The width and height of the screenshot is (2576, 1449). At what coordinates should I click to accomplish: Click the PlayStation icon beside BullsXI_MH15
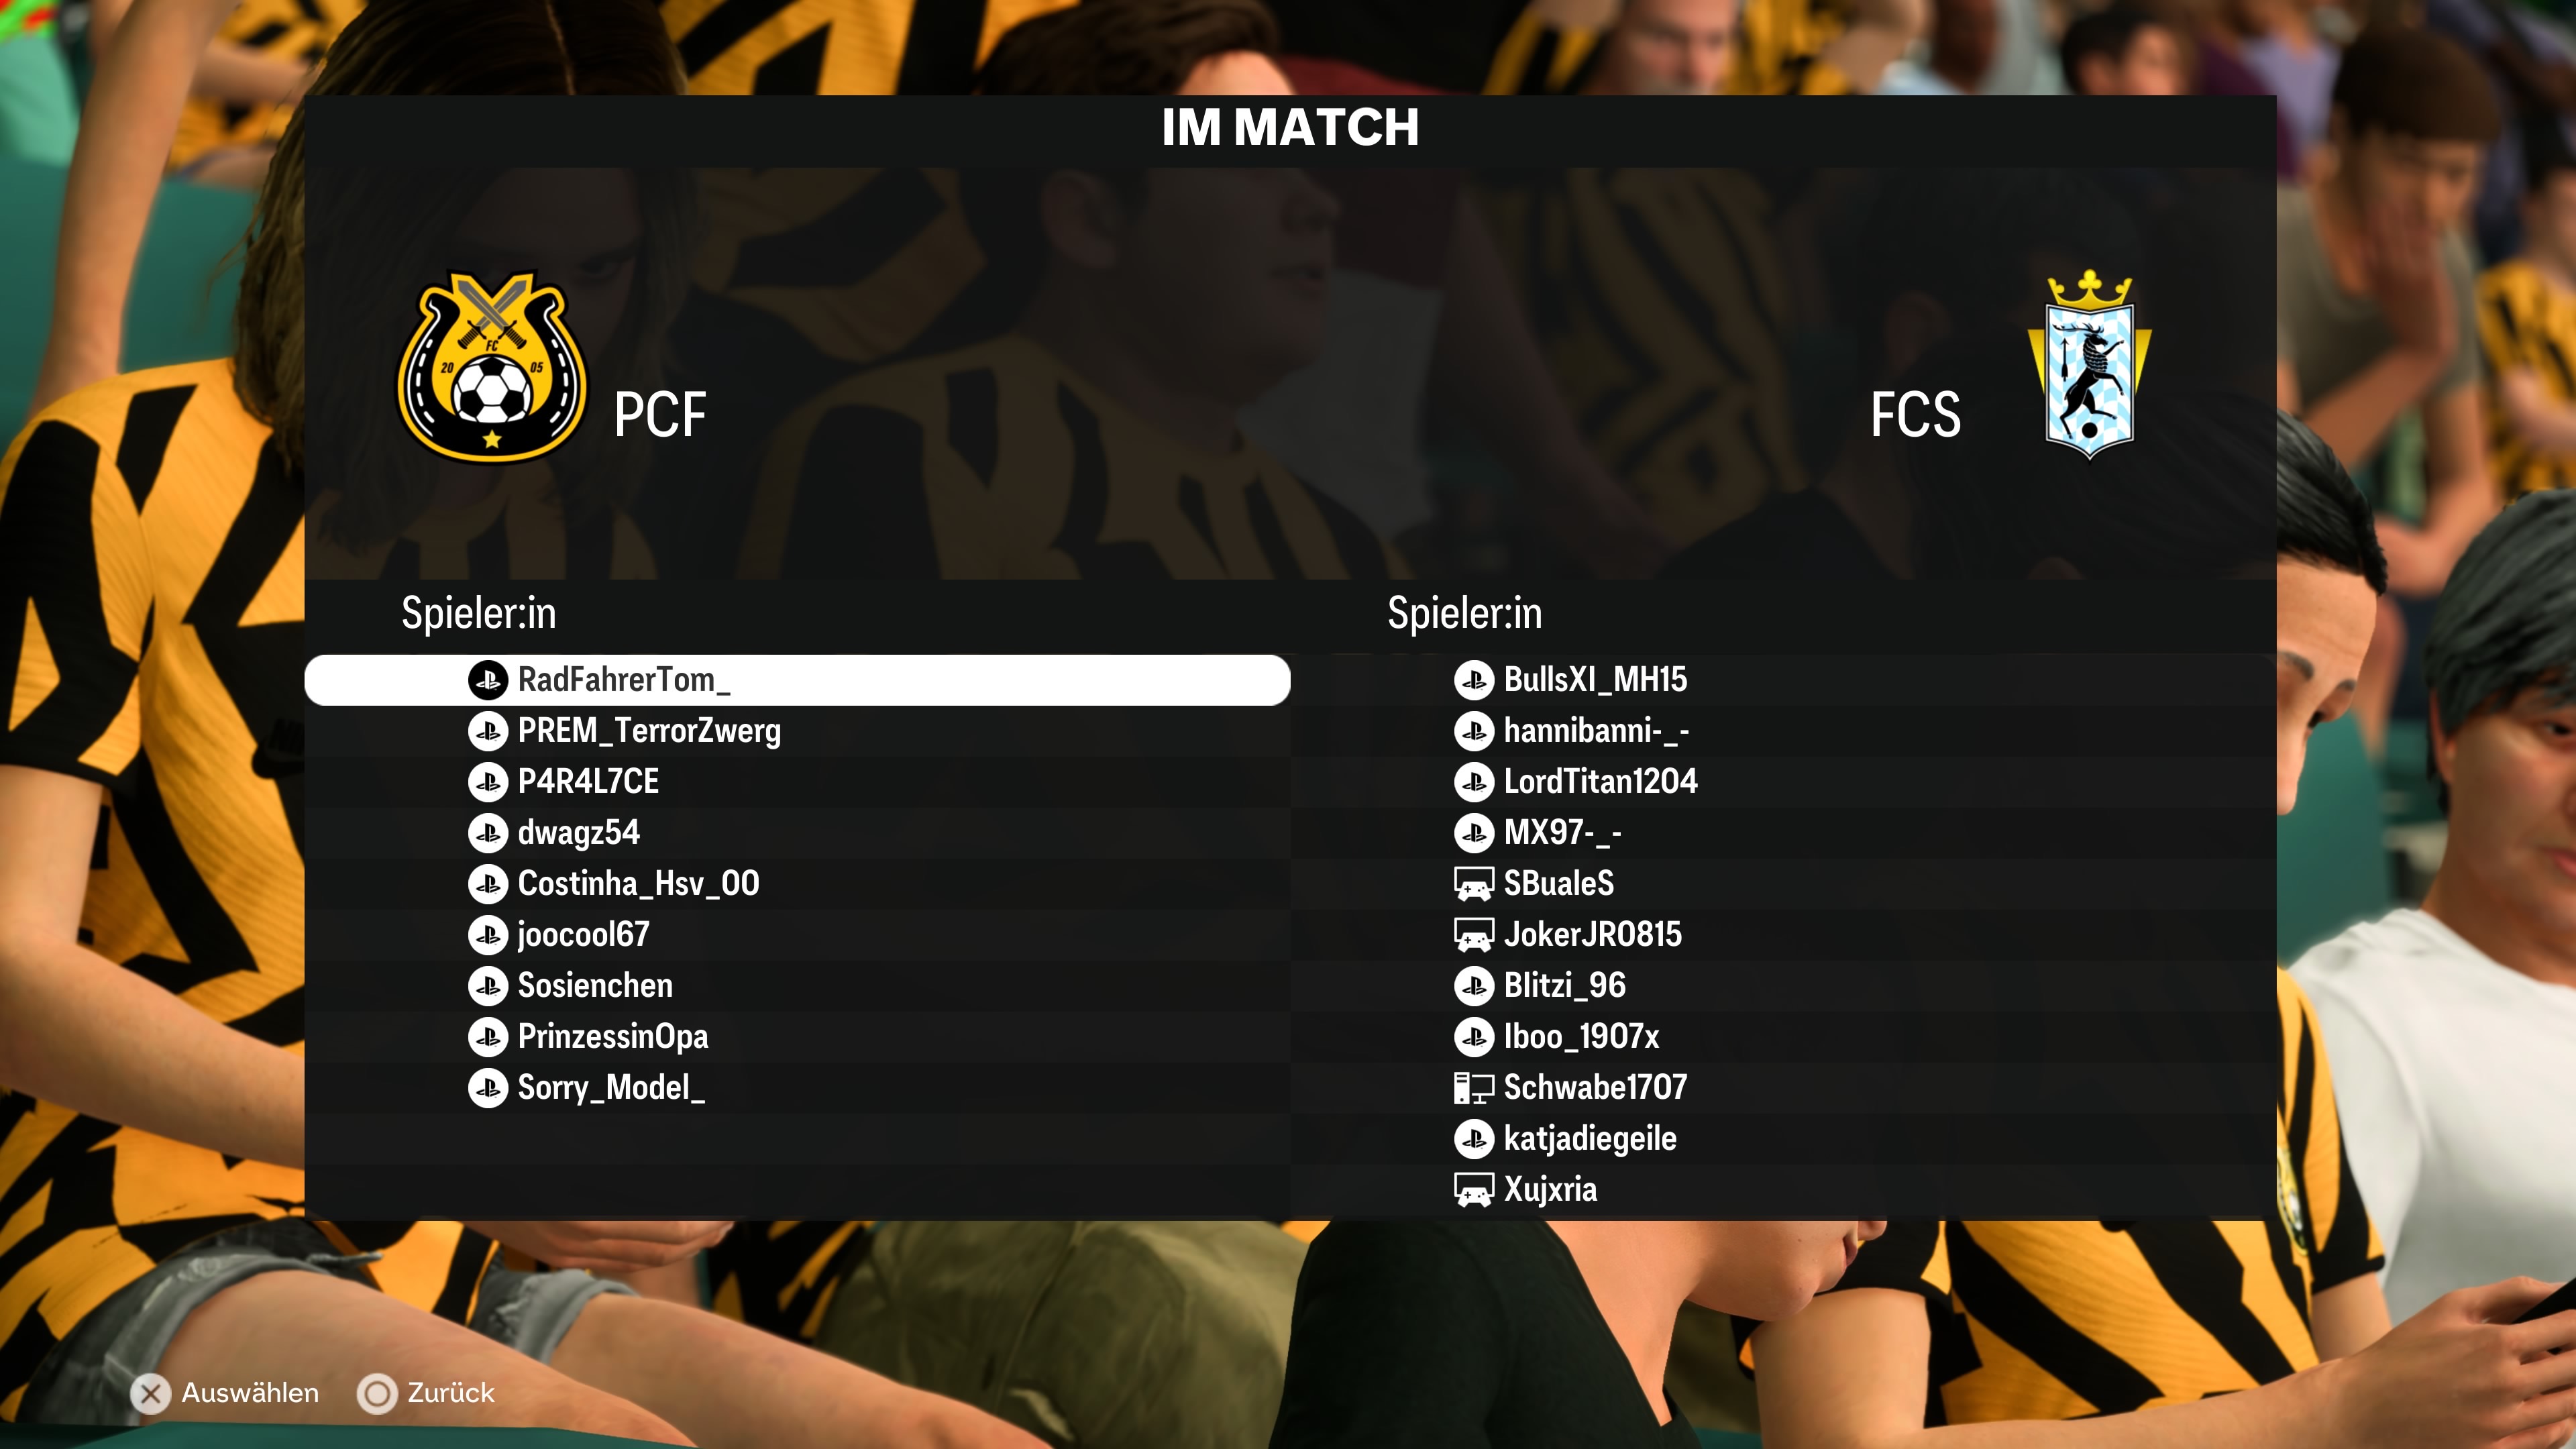click(1474, 680)
